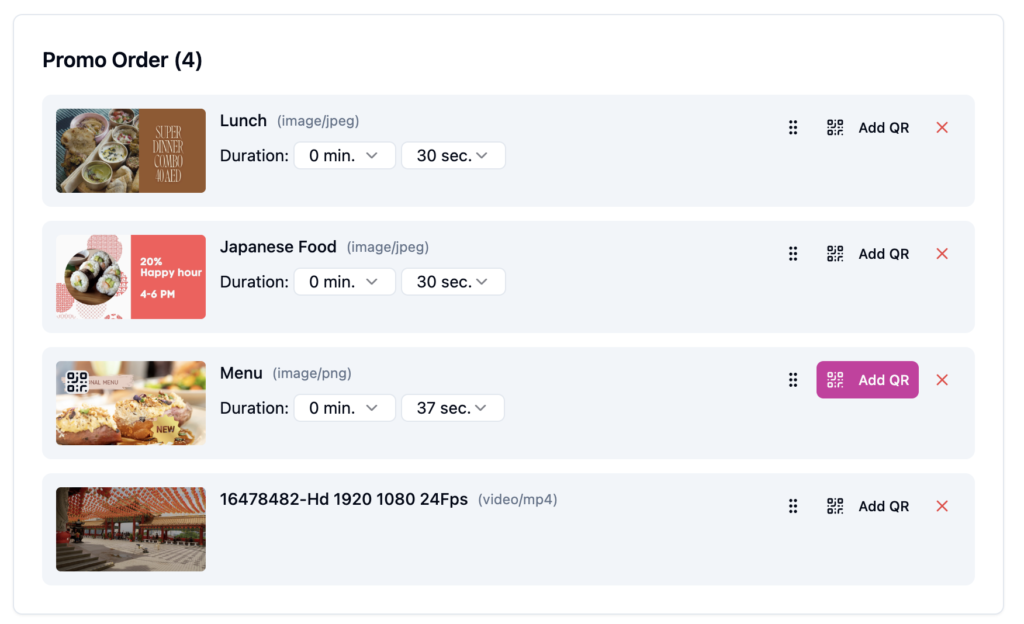Add QR to the Lunch promo
The image size is (1024, 624).
click(x=868, y=128)
